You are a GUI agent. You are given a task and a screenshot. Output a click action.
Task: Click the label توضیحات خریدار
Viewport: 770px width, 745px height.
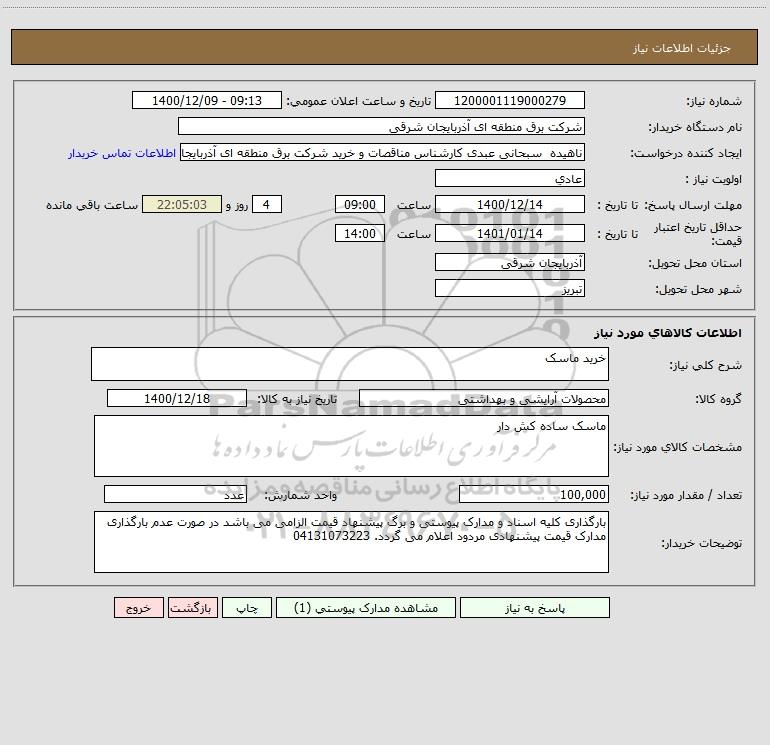(701, 544)
